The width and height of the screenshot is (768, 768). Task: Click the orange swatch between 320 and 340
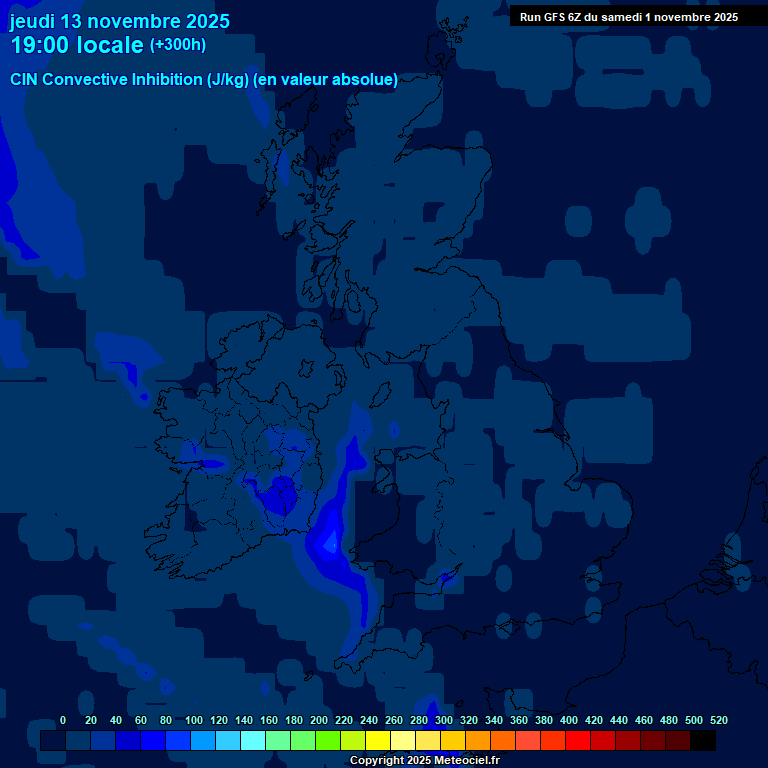tap(478, 741)
